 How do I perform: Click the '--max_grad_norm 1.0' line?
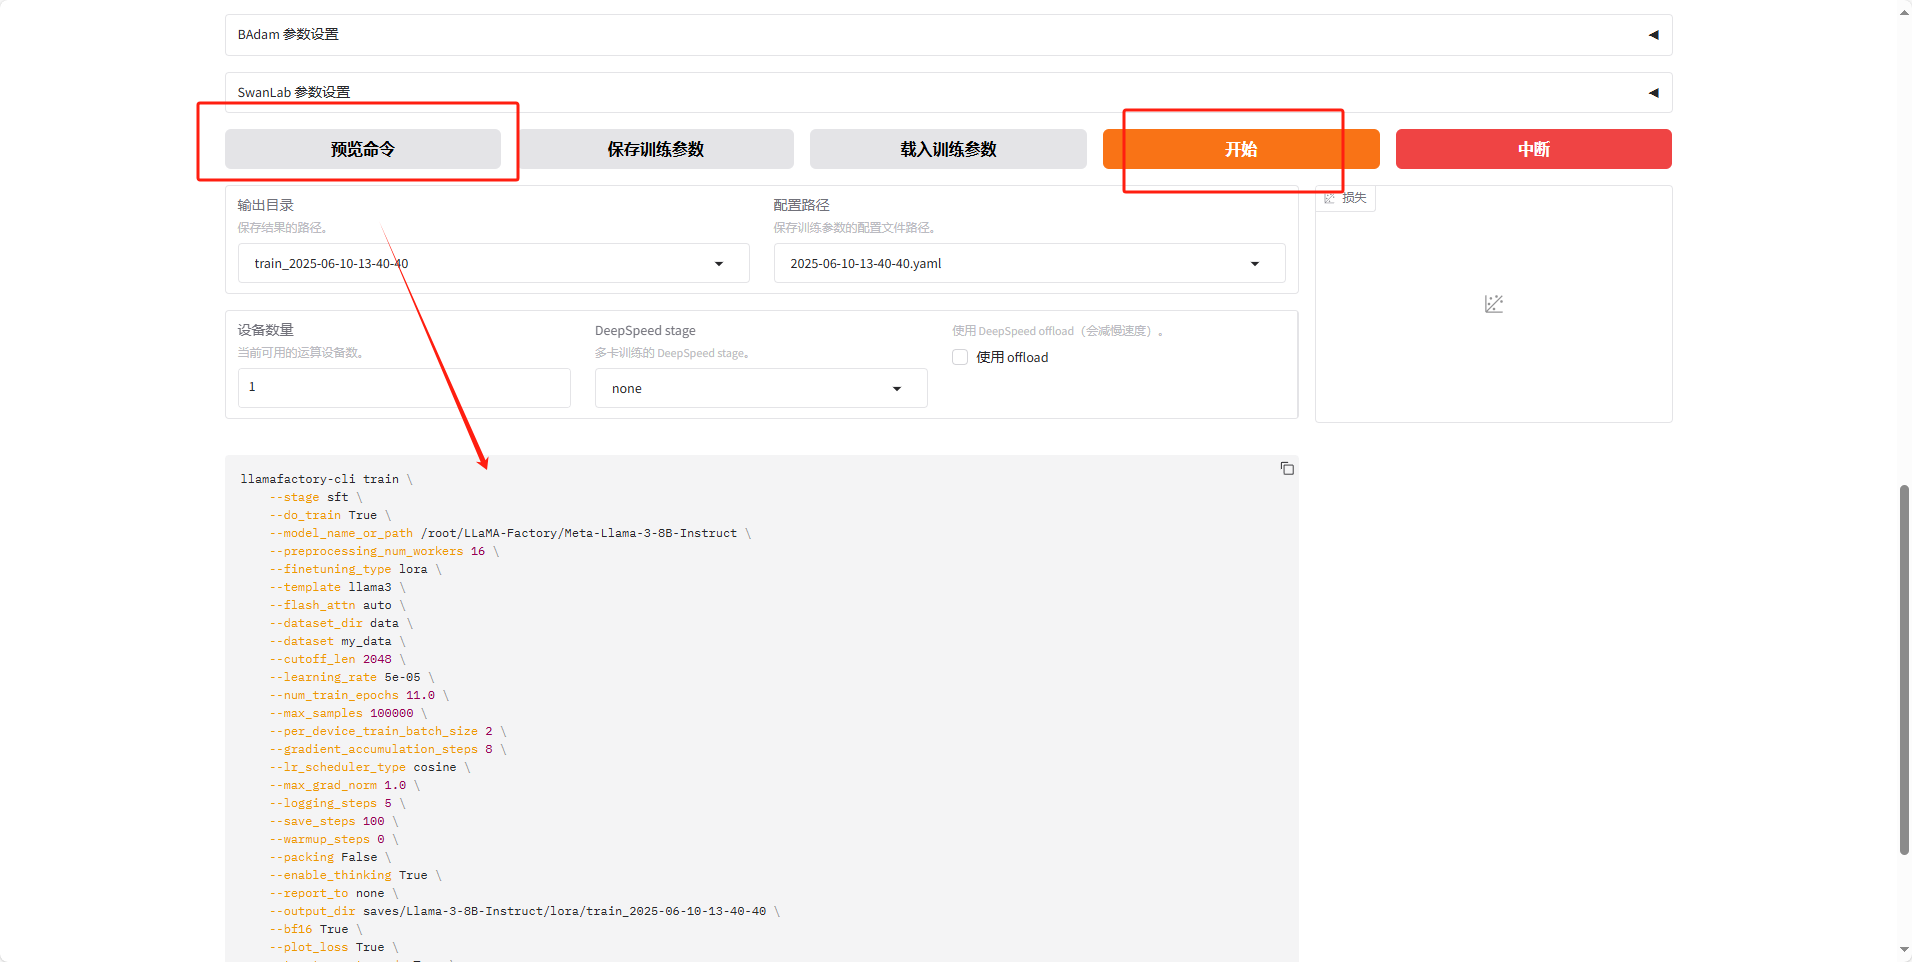coord(345,785)
